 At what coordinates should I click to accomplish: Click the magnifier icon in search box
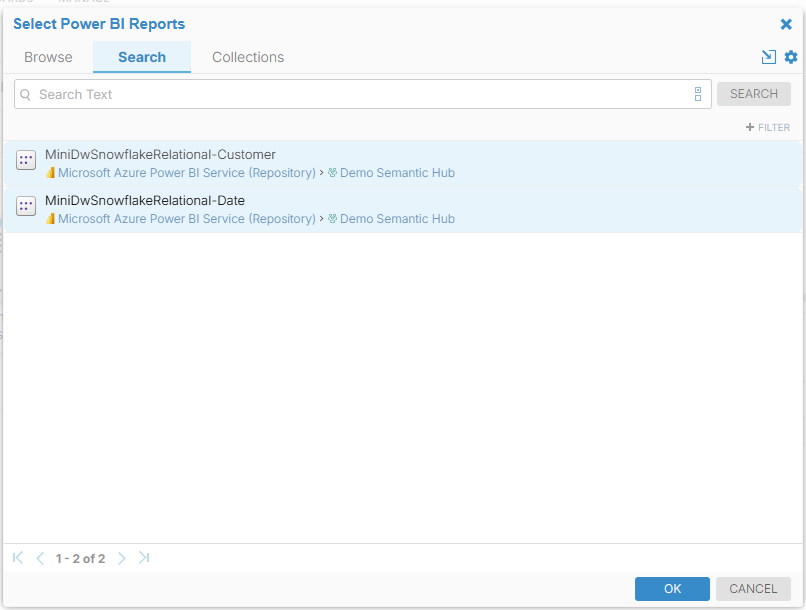click(26, 95)
